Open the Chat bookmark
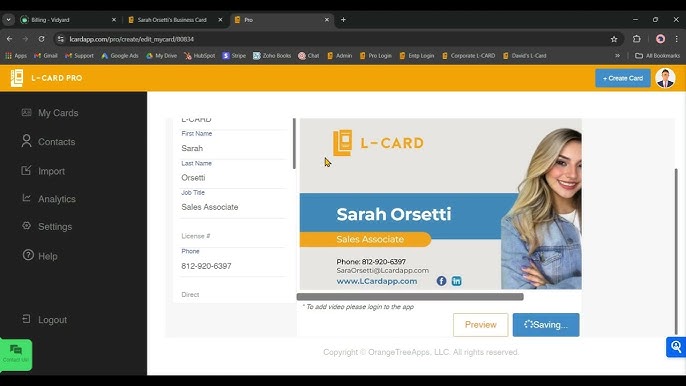 (x=308, y=56)
